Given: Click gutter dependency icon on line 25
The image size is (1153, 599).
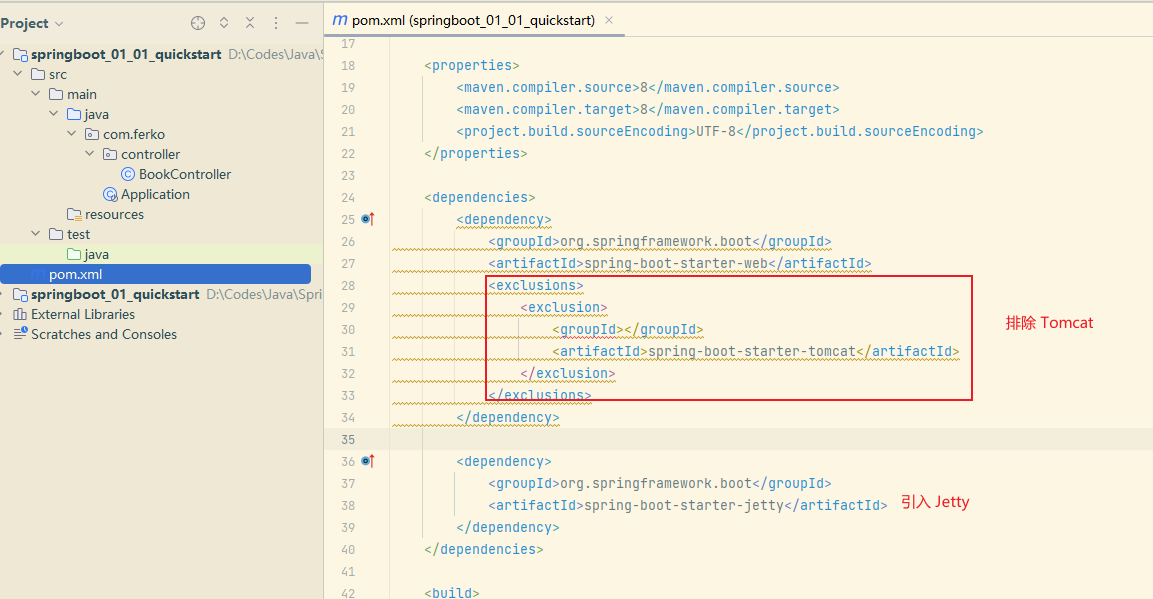Looking at the screenshot, I should point(368,219).
